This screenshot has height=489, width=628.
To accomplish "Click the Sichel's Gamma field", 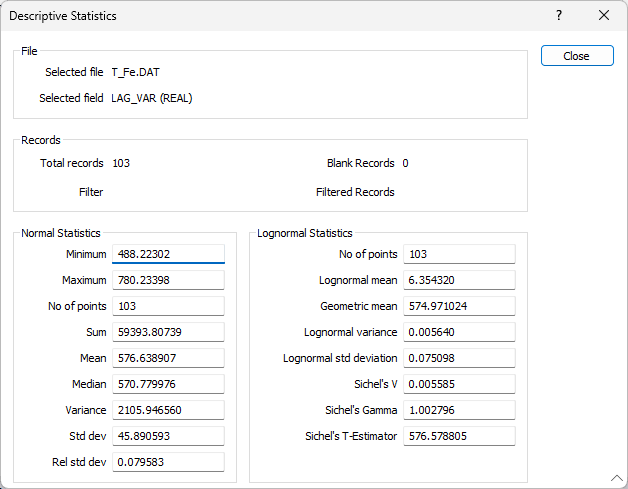I will coord(459,410).
